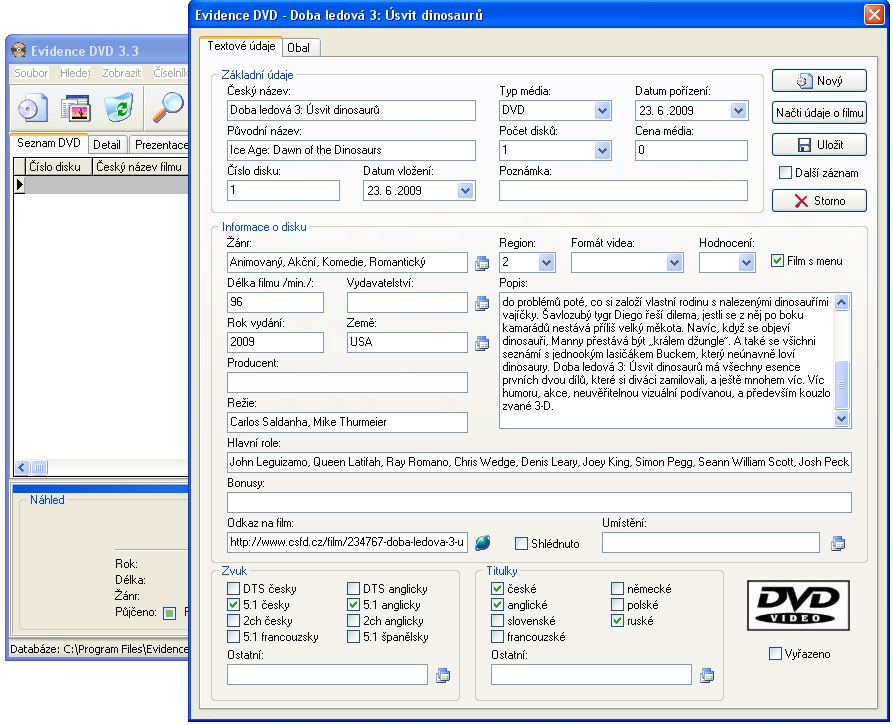The width and height of the screenshot is (893, 725).
Task: Click Načti údaje o filmu button
Action: pos(819,113)
